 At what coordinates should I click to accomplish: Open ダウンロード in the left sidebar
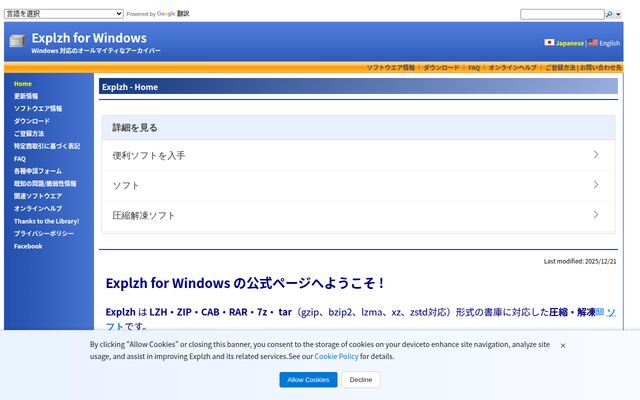[x=32, y=121]
